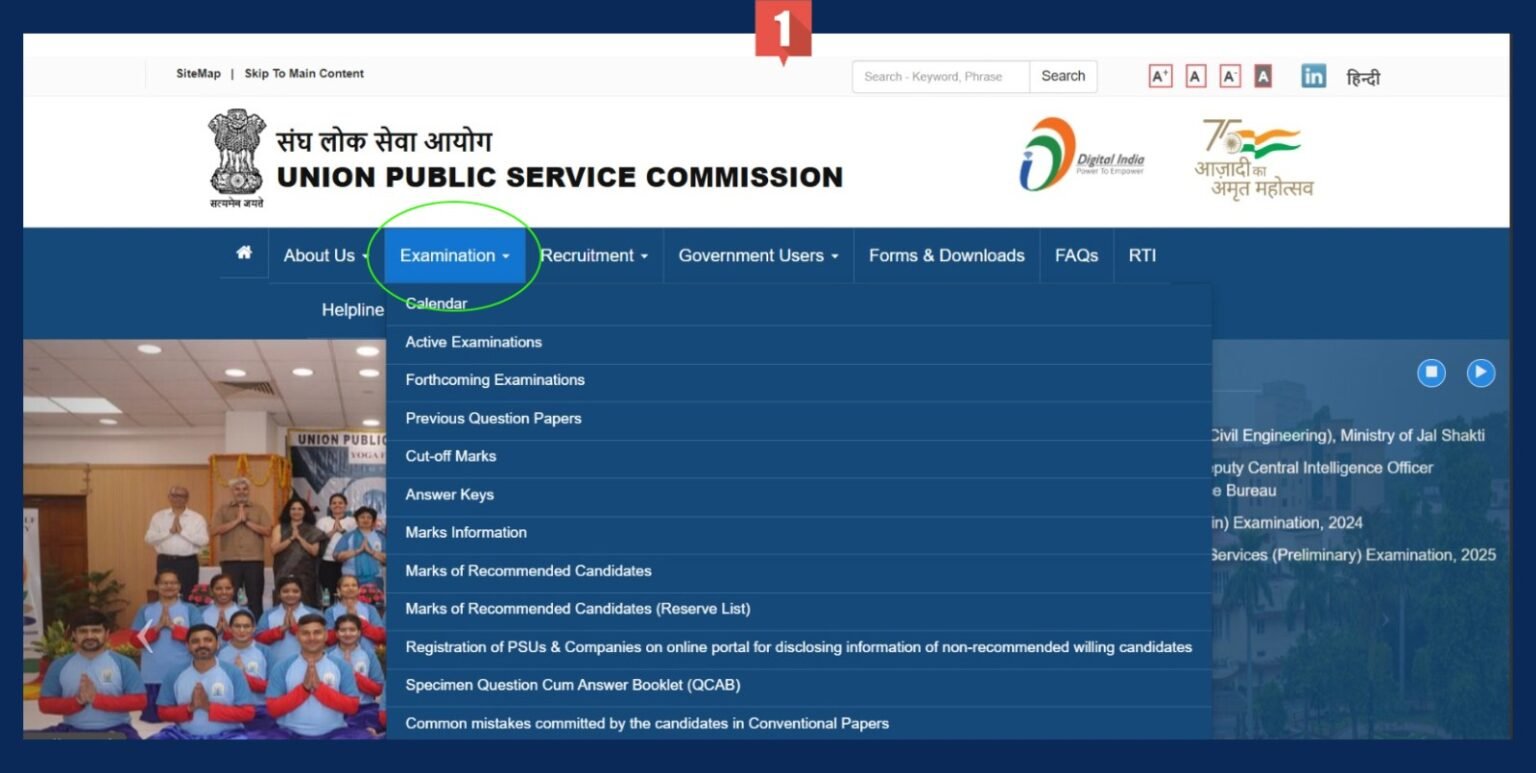The height and width of the screenshot is (773, 1536).
Task: Click inside the keyword search field
Action: [x=940, y=76]
